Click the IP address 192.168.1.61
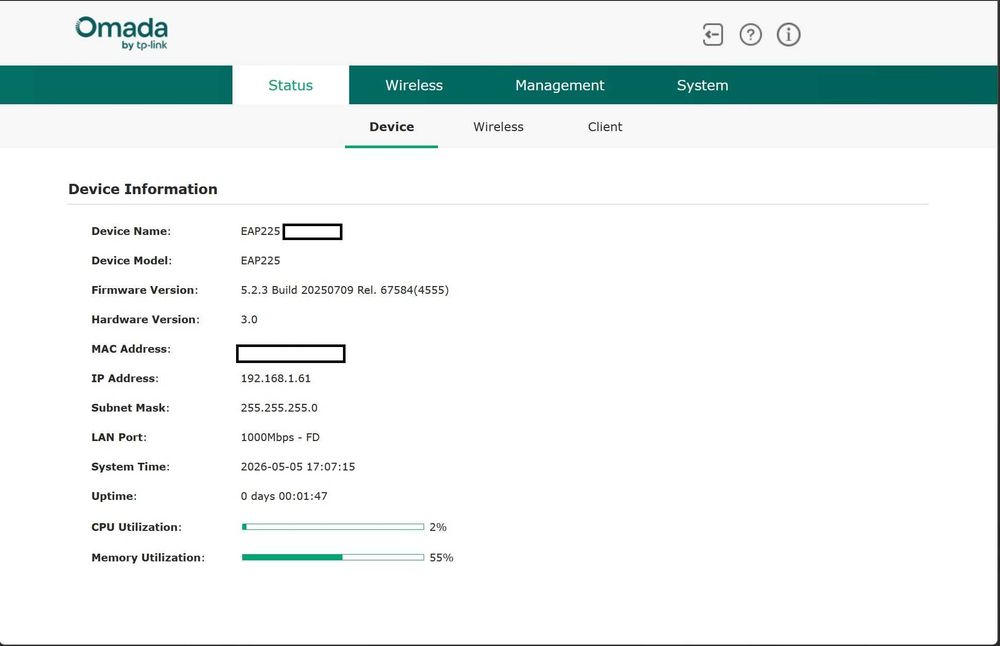The width and height of the screenshot is (1000, 646). coord(276,378)
